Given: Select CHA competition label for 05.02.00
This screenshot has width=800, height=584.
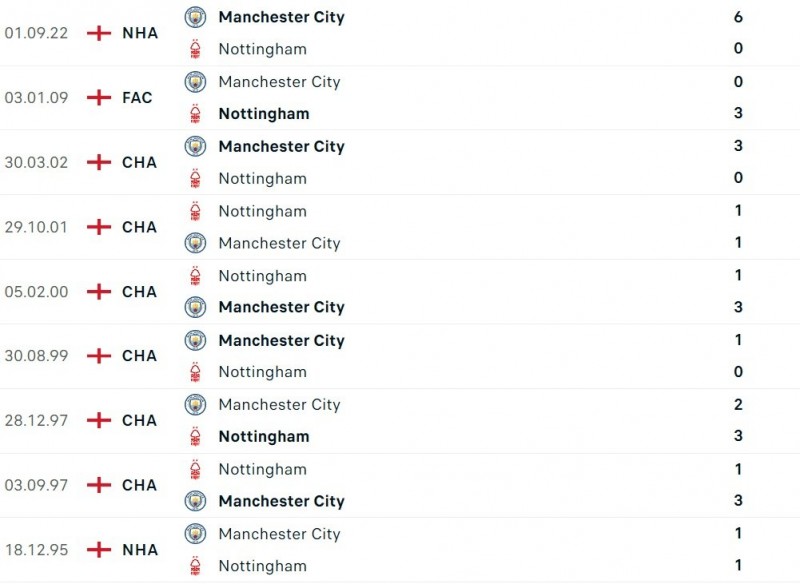Looking at the screenshot, I should [x=140, y=292].
